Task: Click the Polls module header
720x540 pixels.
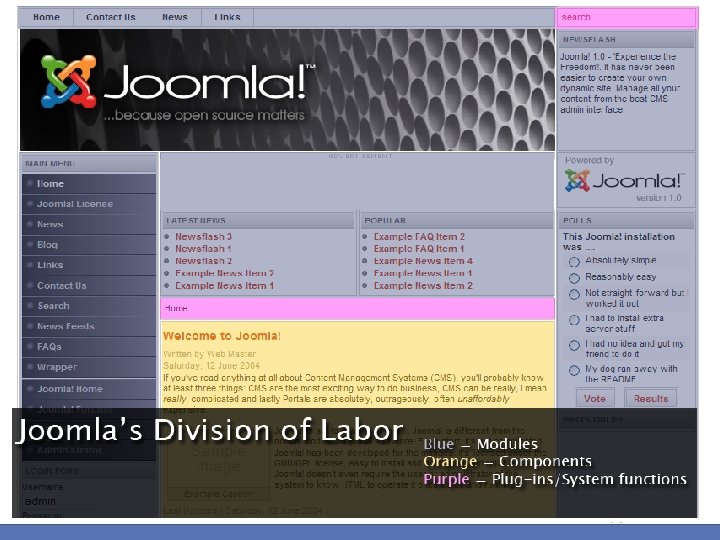Action: pos(626,220)
